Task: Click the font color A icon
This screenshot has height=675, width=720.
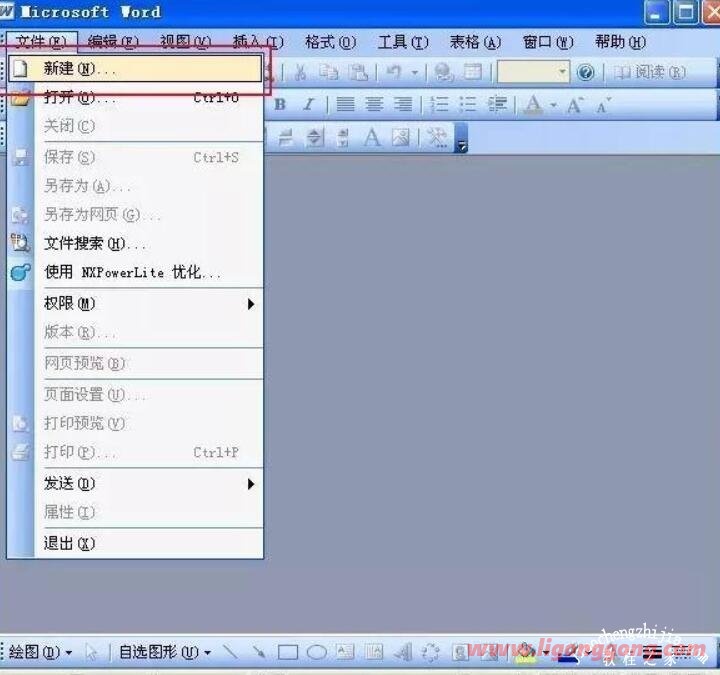Action: (533, 105)
